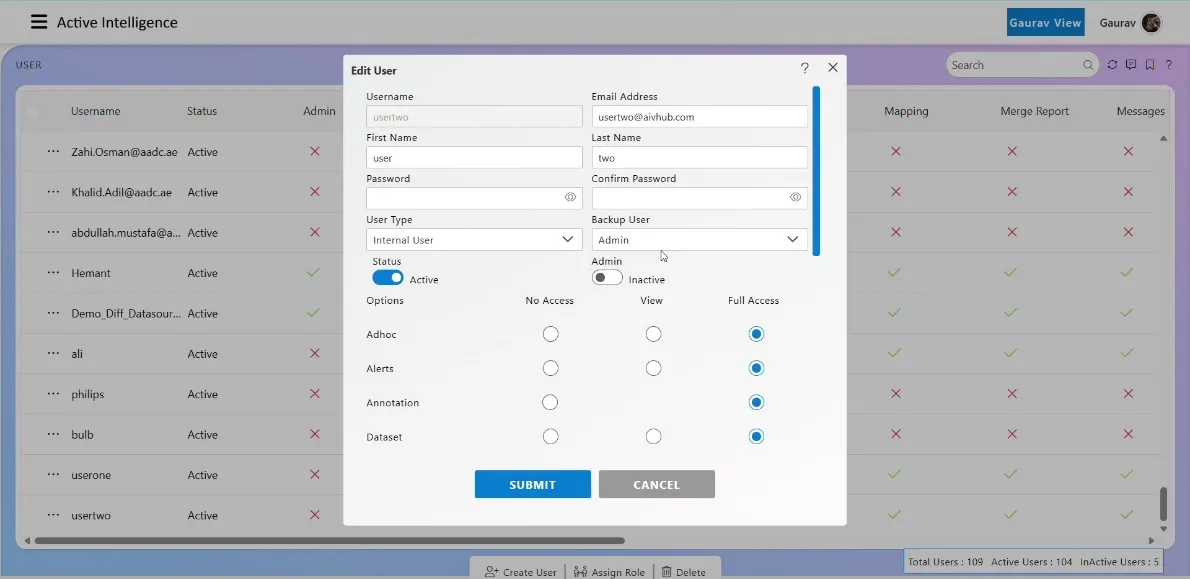Open the row menu dots for bulb

click(x=53, y=434)
